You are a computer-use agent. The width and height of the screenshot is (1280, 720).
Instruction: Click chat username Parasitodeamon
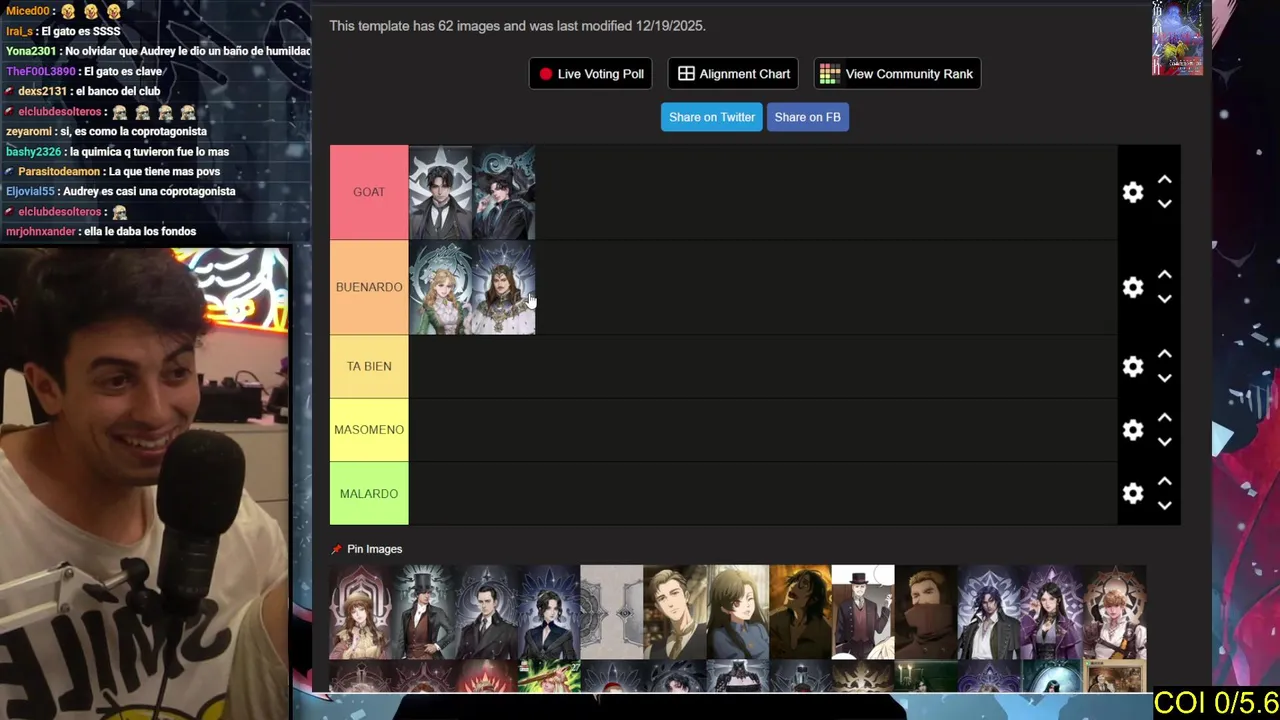pos(59,171)
